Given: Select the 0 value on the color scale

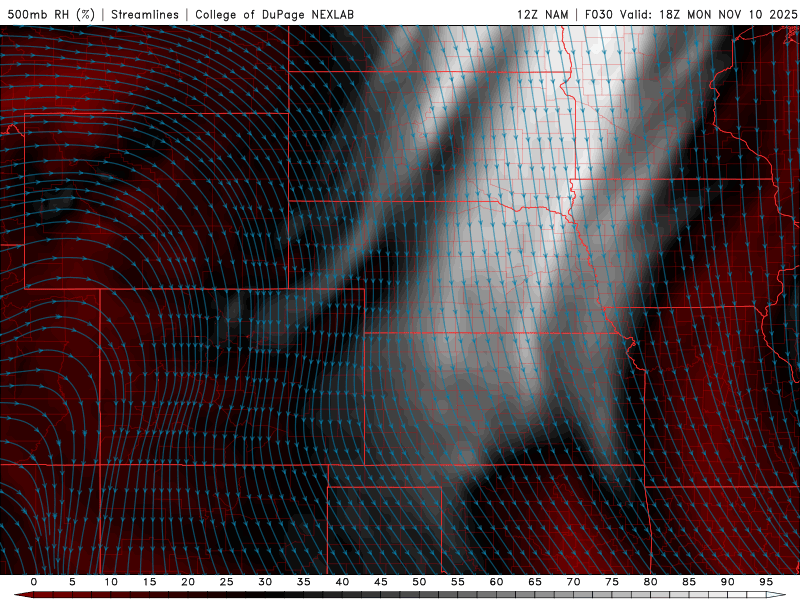Looking at the screenshot, I should tap(34, 582).
